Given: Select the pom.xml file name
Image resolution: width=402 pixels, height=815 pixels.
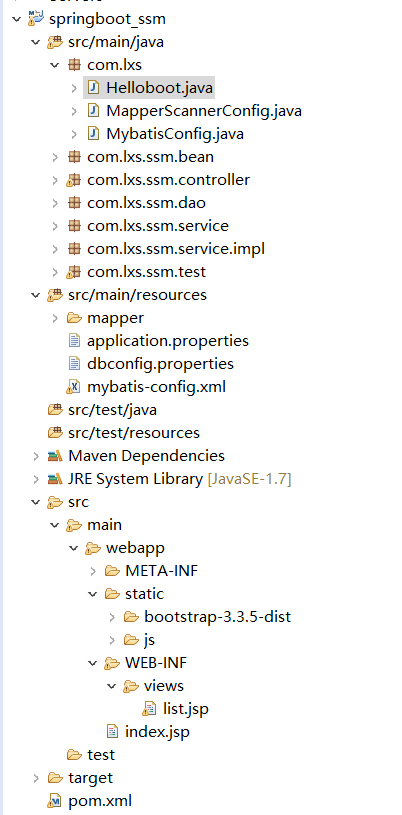Looking at the screenshot, I should pyautogui.click(x=100, y=800).
